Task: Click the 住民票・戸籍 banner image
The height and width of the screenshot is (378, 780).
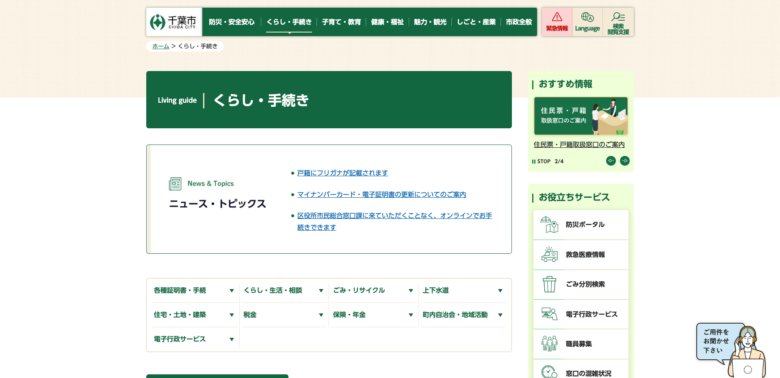Action: coord(581,116)
